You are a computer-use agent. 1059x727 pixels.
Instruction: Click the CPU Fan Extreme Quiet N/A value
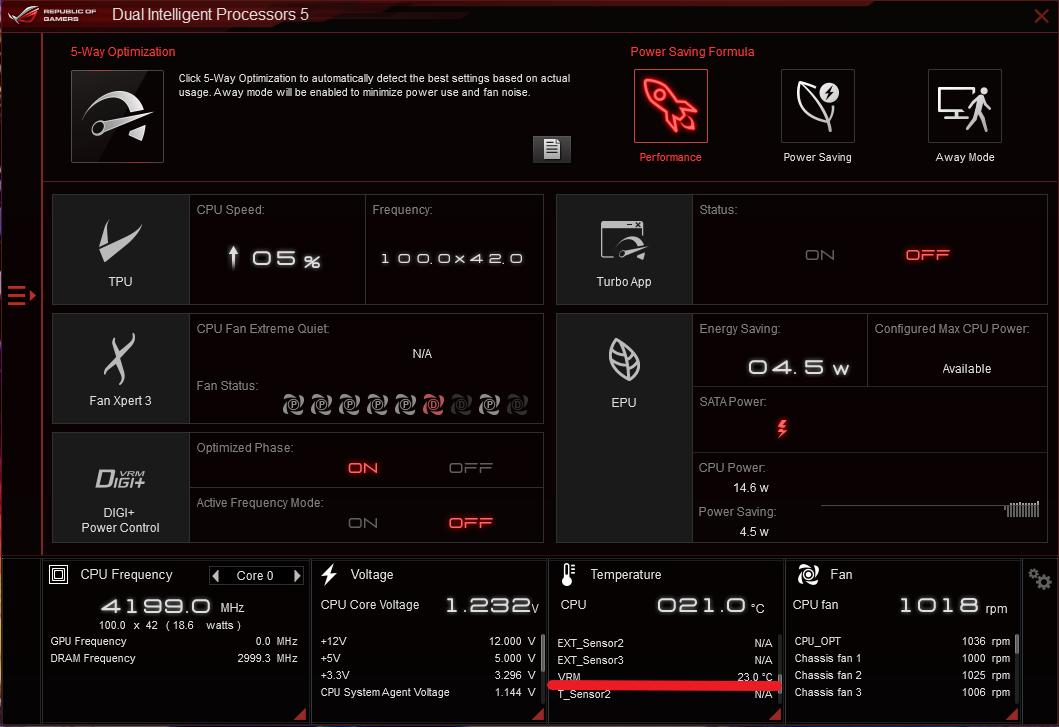tap(422, 354)
